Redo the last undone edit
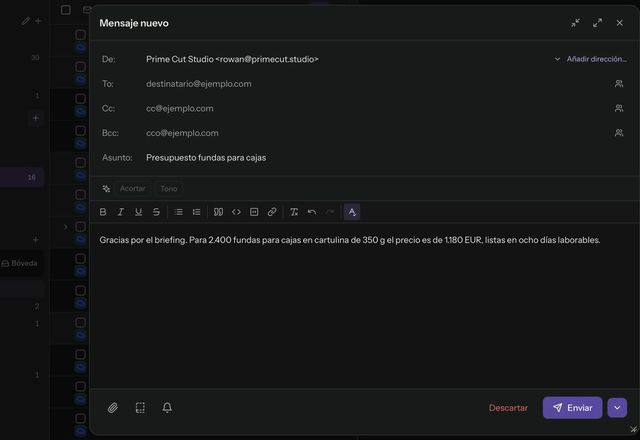640x440 pixels. [x=330, y=212]
